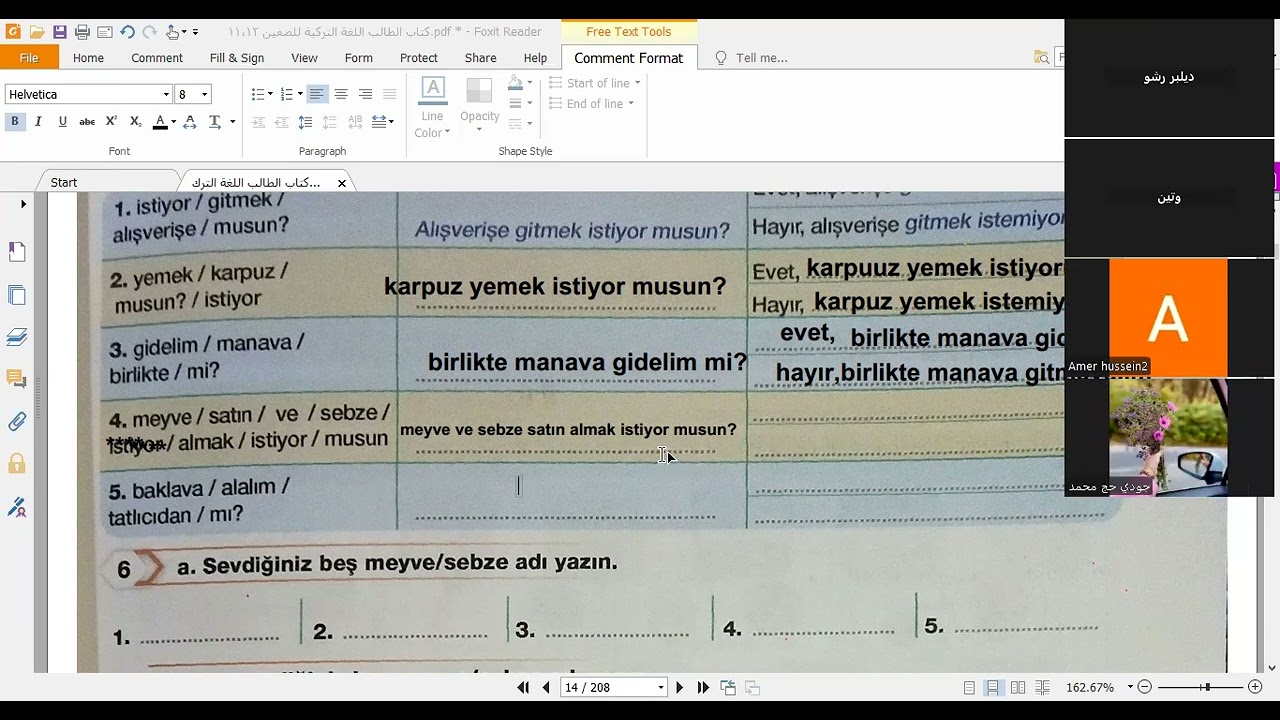The height and width of the screenshot is (720, 1280).
Task: Open the Line Color picker
Action: 432,108
